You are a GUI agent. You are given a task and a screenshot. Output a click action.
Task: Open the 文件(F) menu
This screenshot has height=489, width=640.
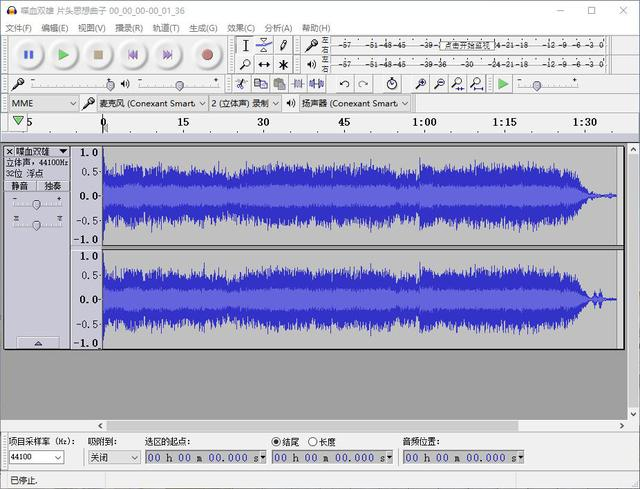coord(18,28)
